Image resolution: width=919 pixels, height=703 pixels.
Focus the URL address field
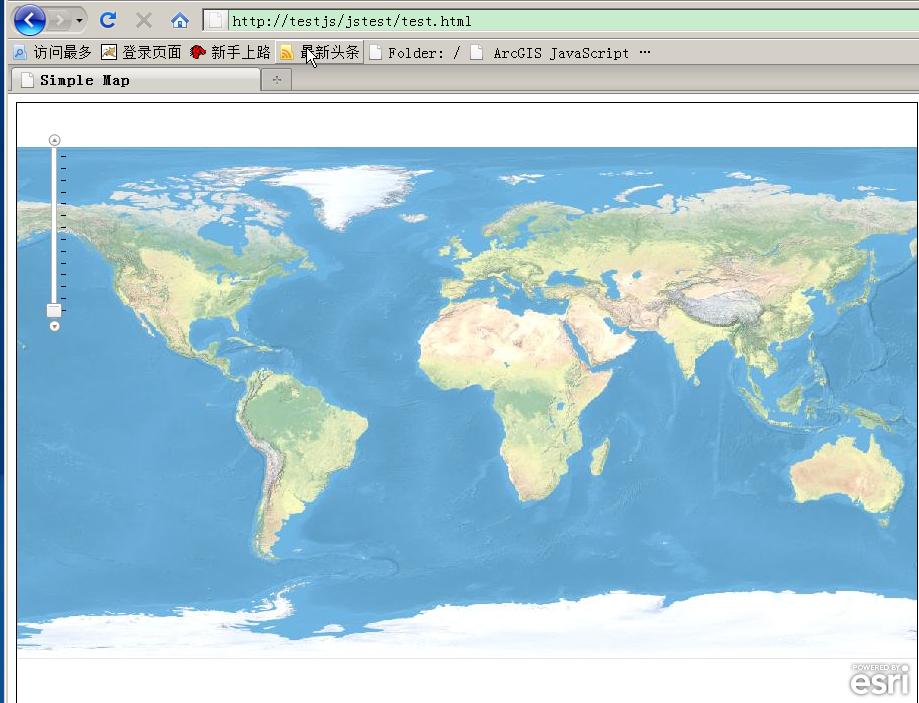click(560, 20)
